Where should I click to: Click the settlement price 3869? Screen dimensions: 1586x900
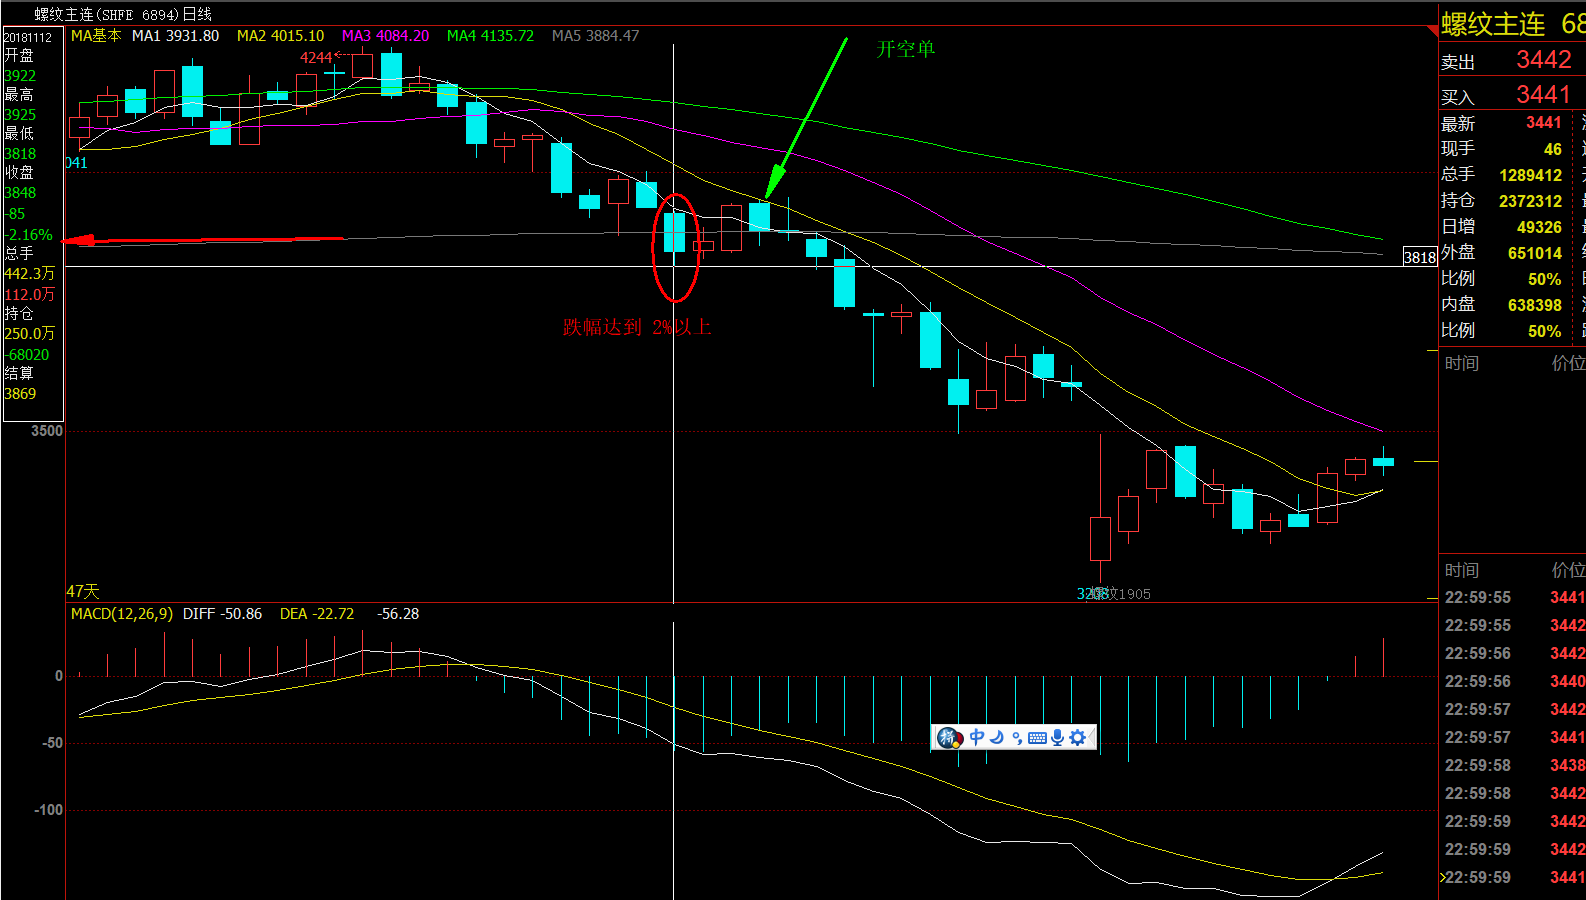pos(20,394)
